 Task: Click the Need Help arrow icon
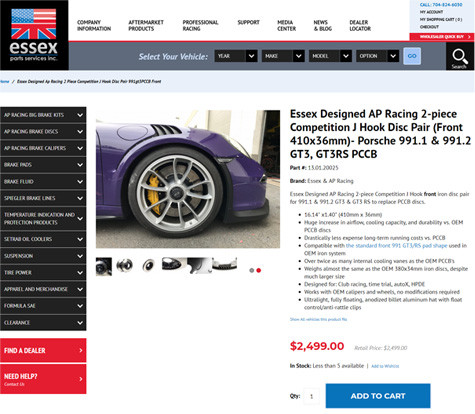pyautogui.click(x=81, y=379)
